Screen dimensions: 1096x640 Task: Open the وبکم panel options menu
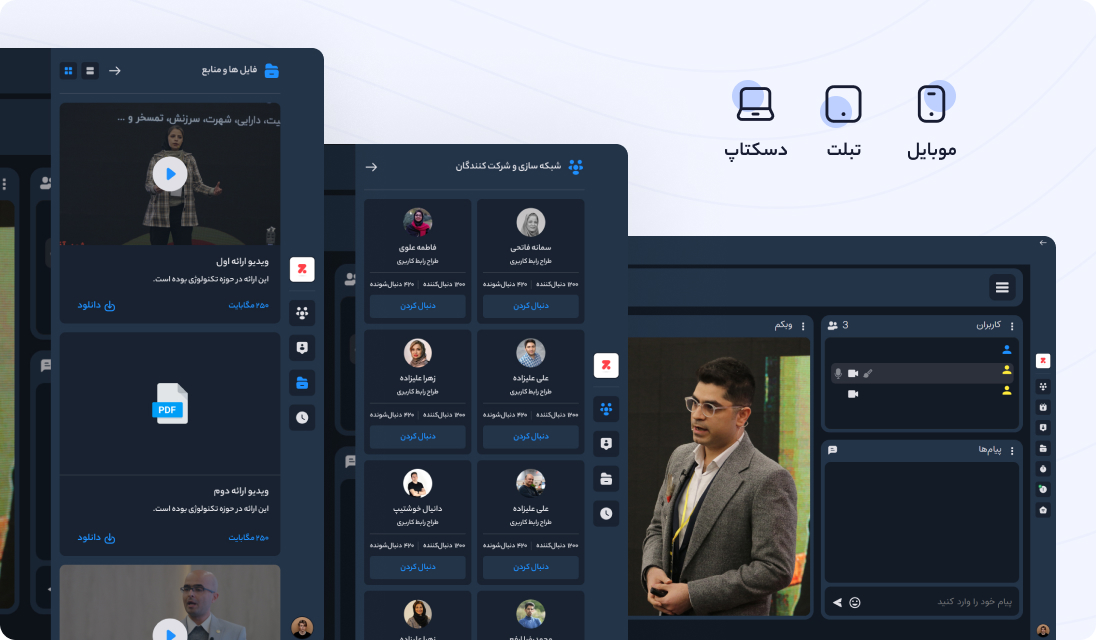click(803, 326)
